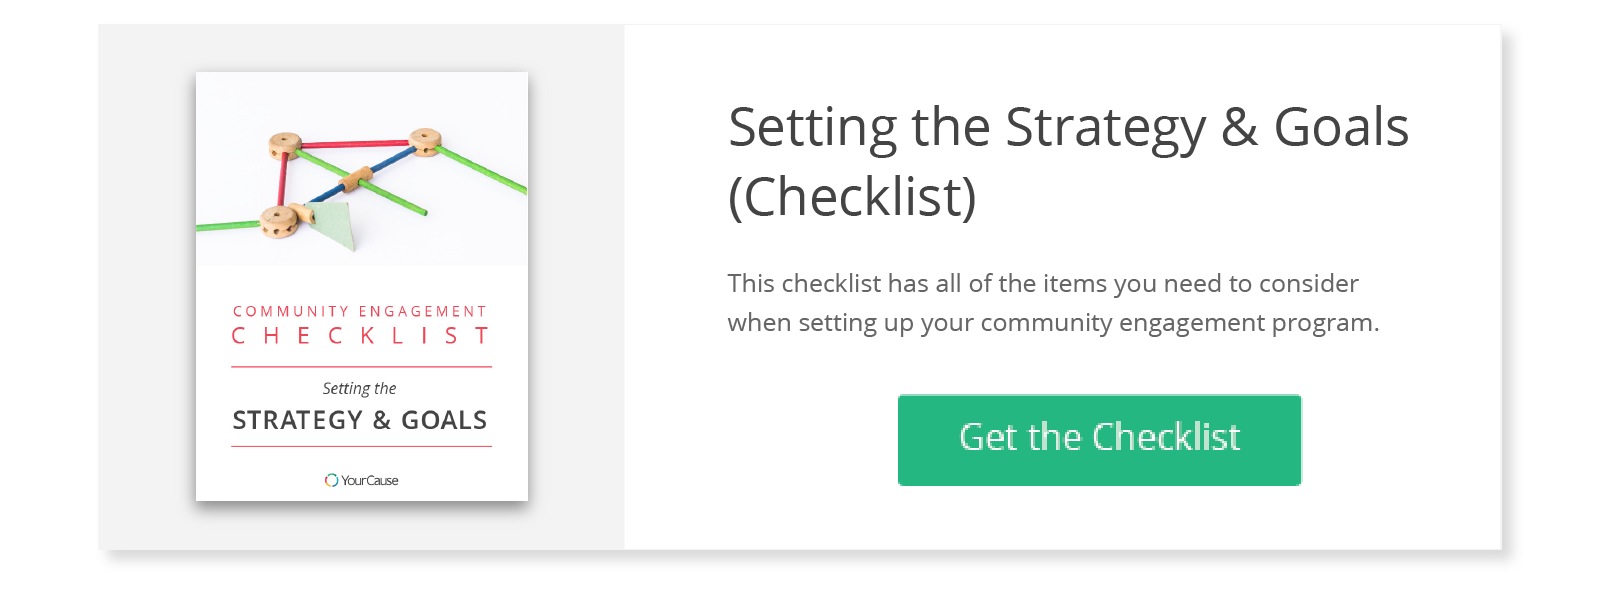This screenshot has width=1600, height=601.
Task: Click the red COMMUNITY ENGAGEMENT cover text
Action: tap(360, 312)
